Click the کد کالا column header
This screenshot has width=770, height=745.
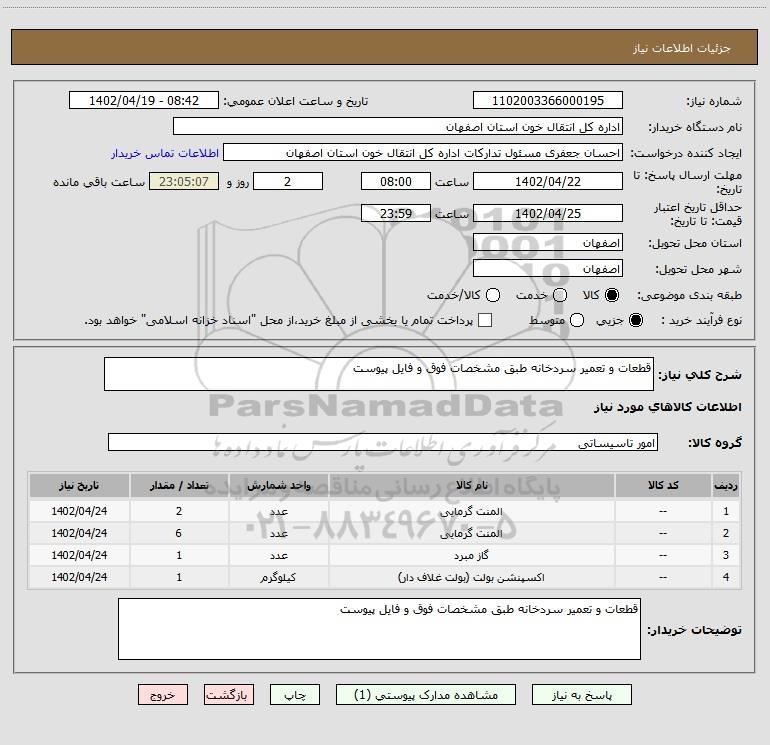663,486
